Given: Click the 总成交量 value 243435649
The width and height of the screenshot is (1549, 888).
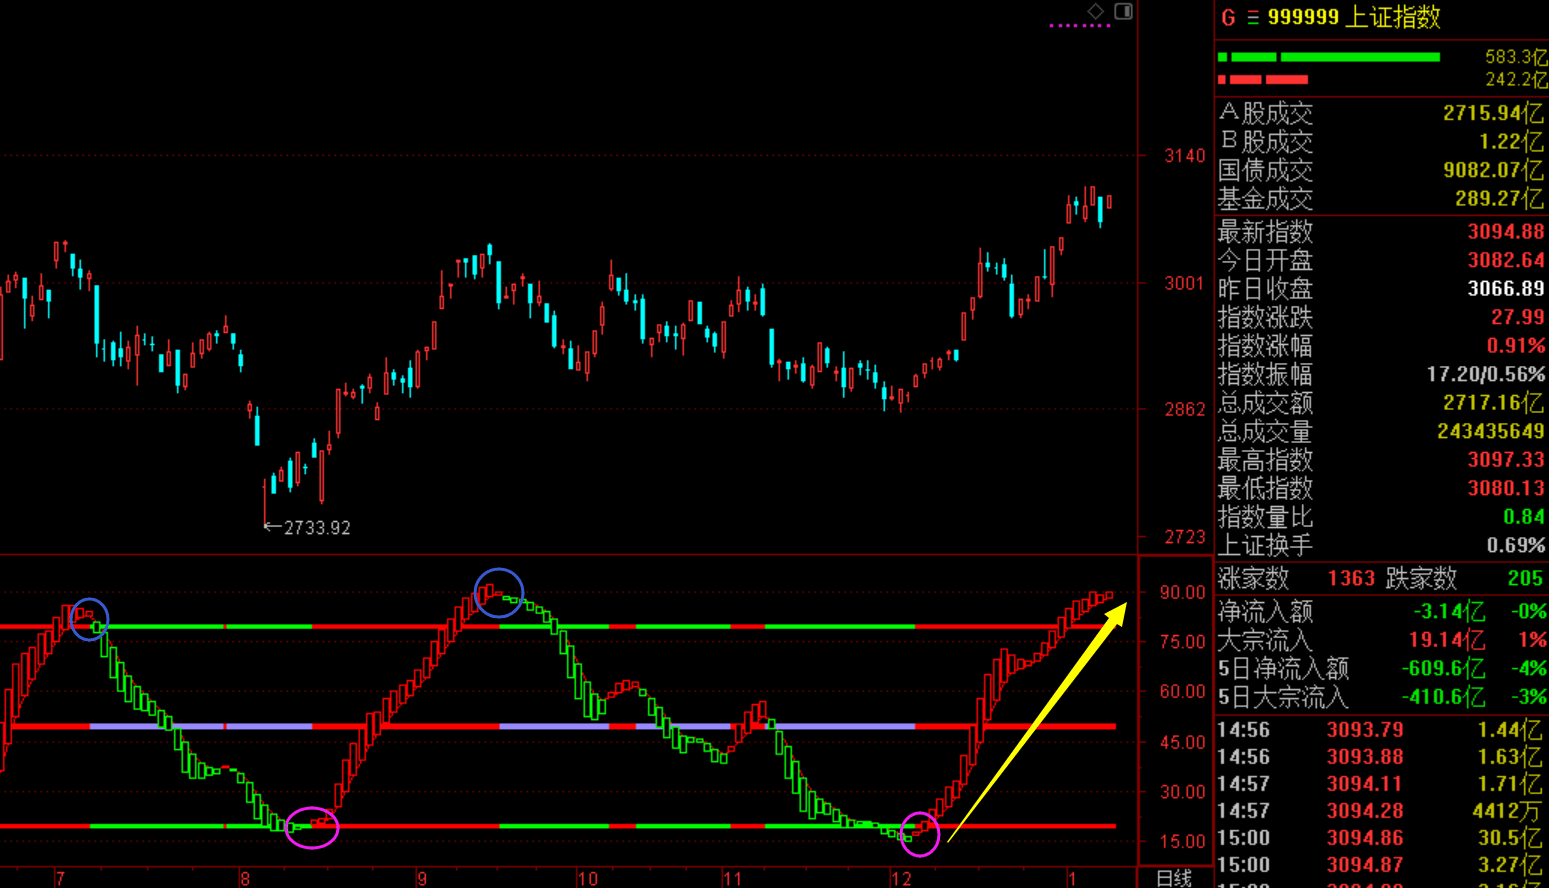Looking at the screenshot, I should pos(1491,431).
